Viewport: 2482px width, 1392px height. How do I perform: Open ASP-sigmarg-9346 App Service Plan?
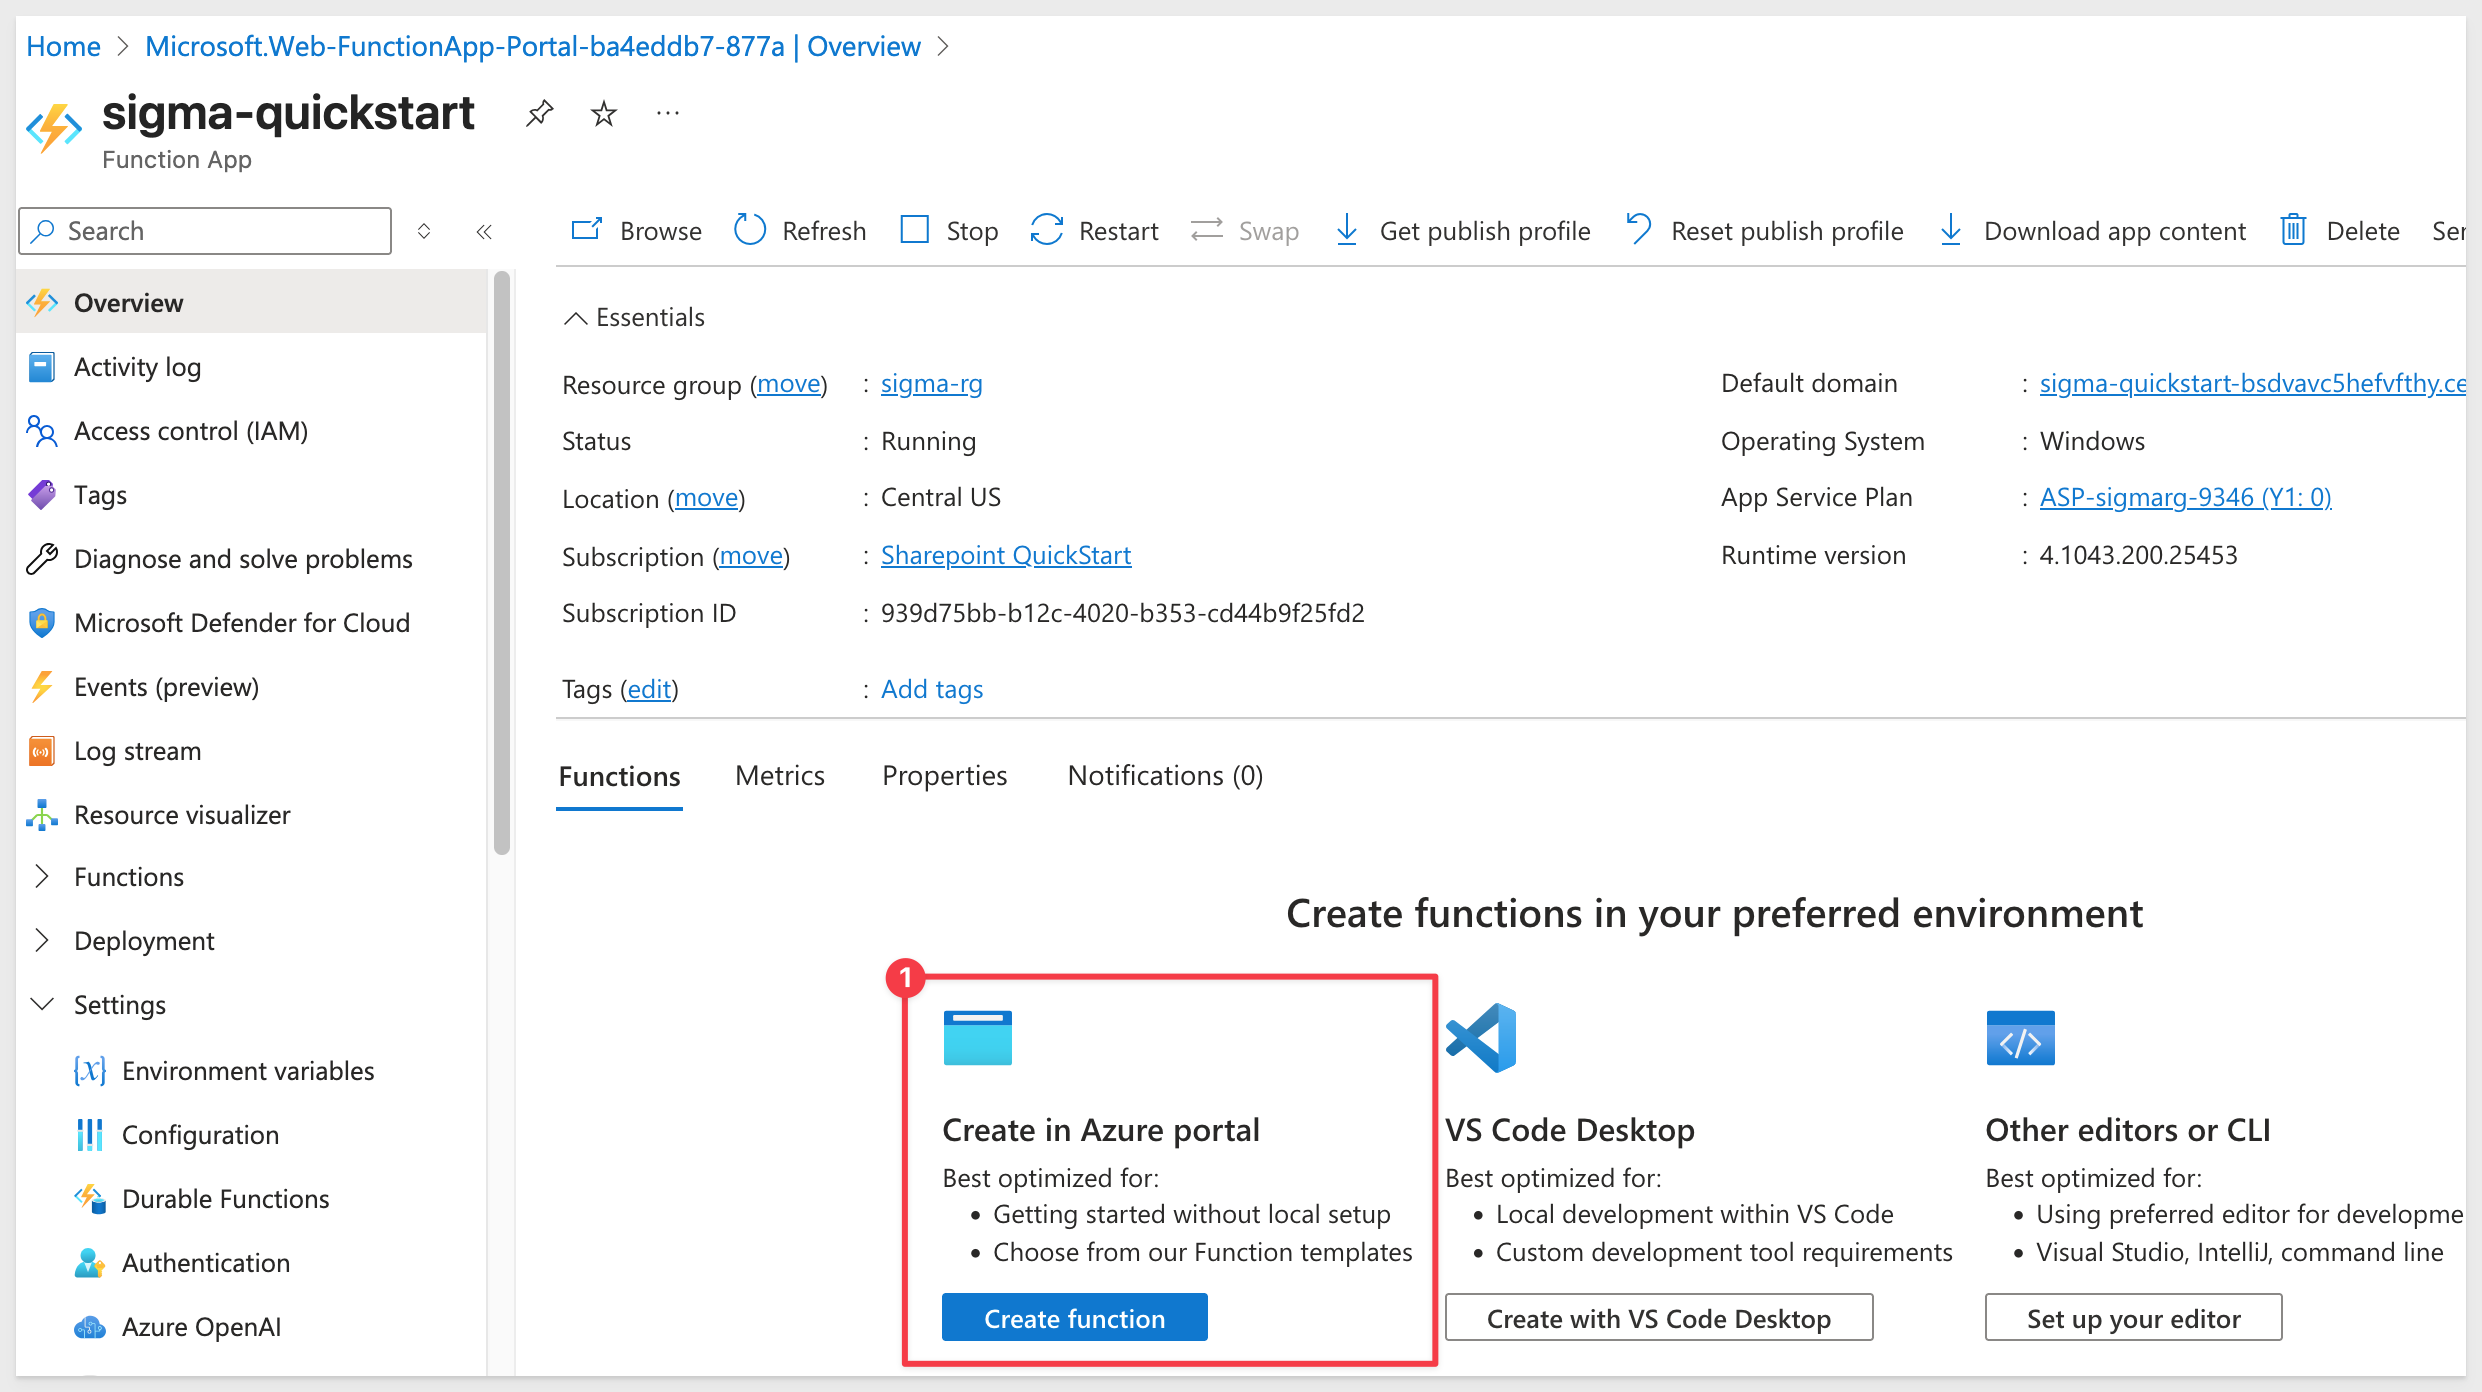(x=2185, y=497)
